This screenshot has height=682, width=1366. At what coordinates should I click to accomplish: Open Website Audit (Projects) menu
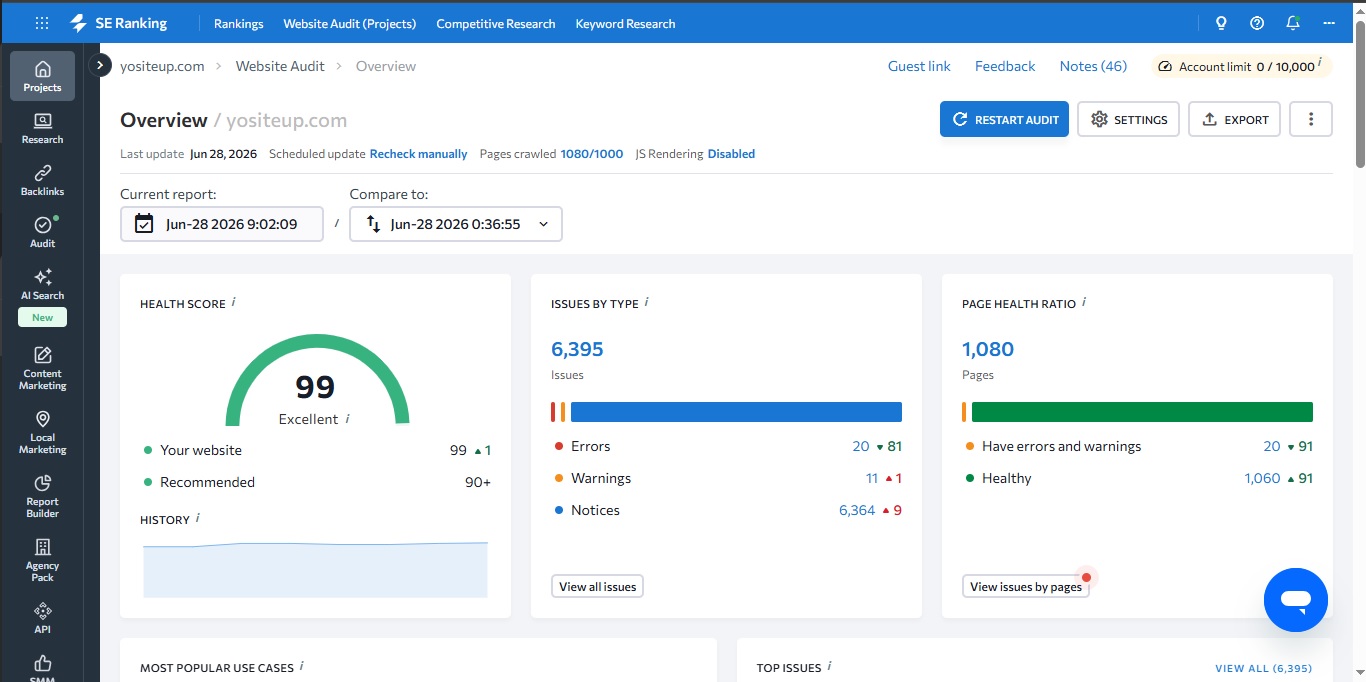350,23
